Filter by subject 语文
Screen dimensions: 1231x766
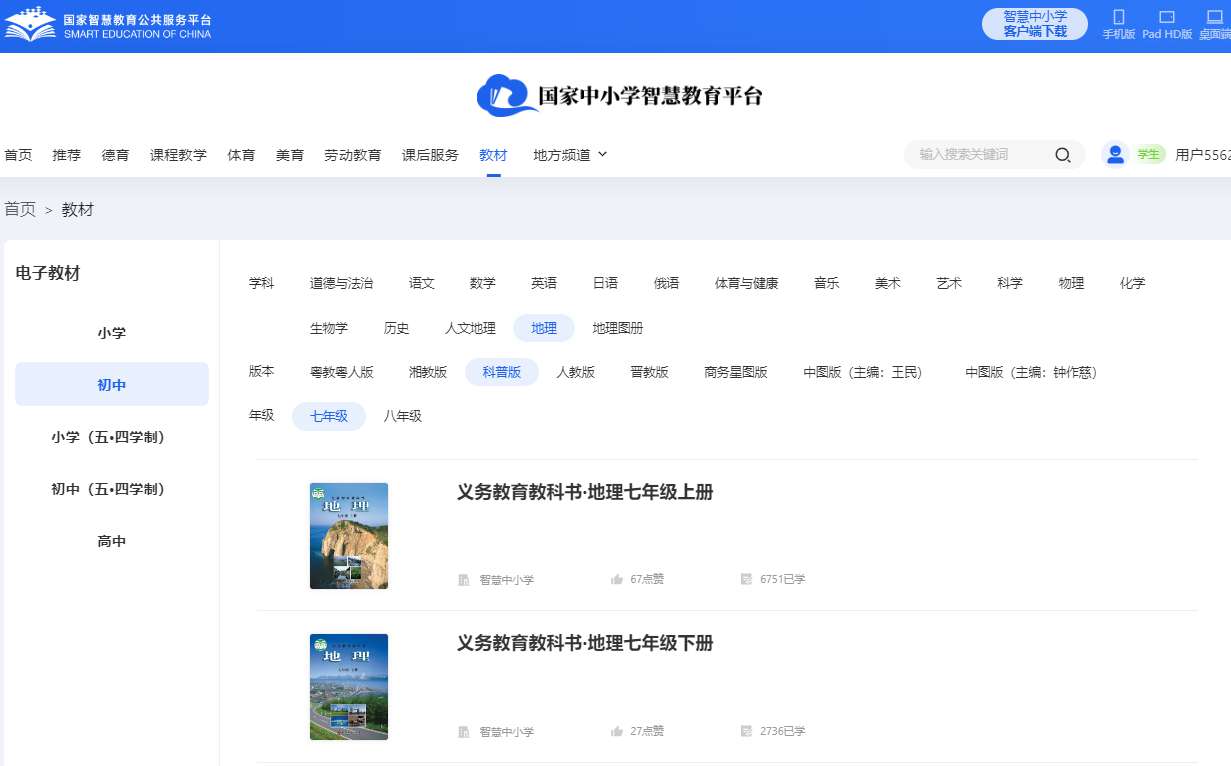tap(422, 283)
